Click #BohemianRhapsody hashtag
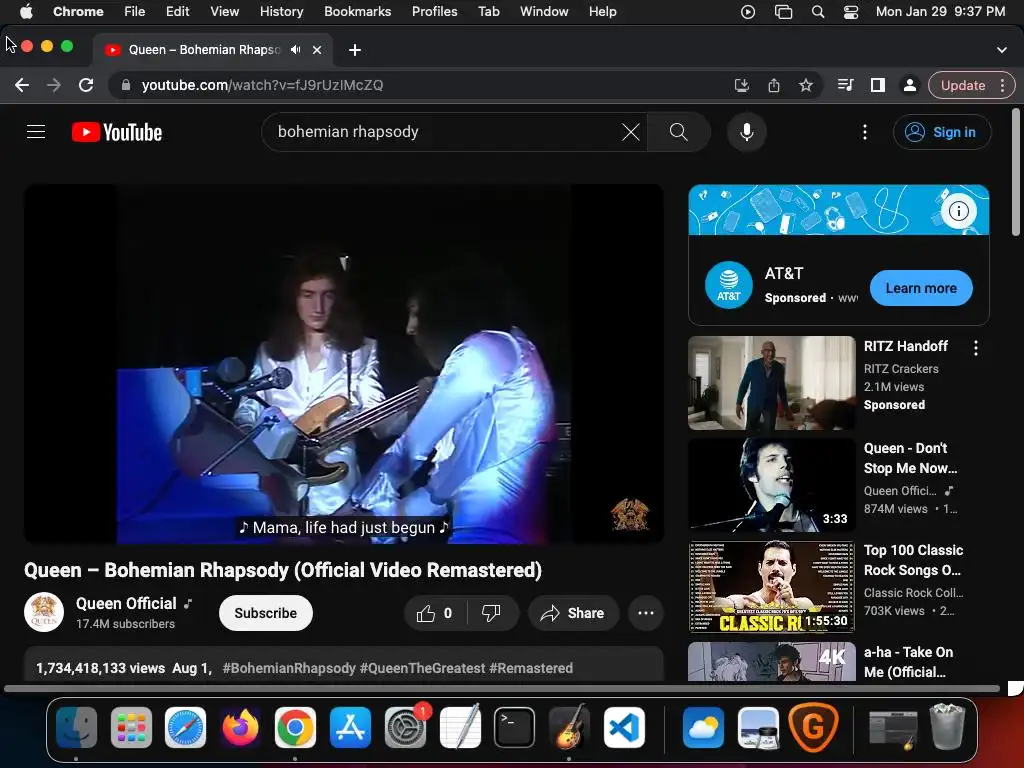This screenshot has width=1024, height=768. click(x=289, y=668)
